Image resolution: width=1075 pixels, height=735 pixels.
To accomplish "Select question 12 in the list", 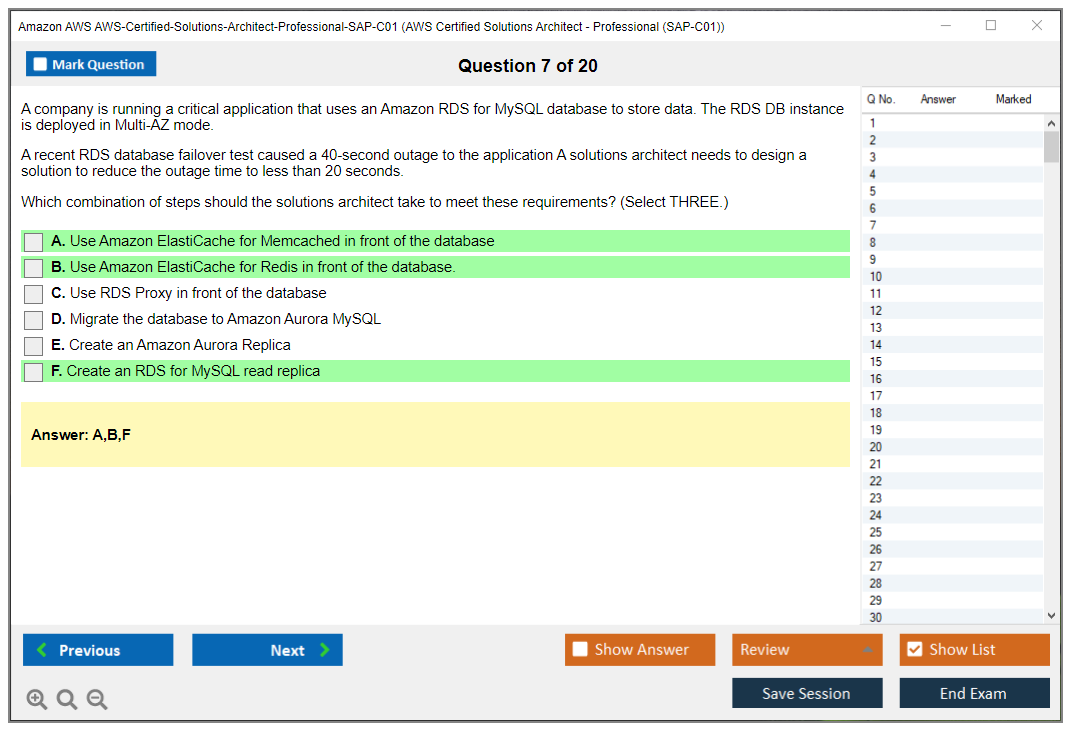I will point(876,311).
